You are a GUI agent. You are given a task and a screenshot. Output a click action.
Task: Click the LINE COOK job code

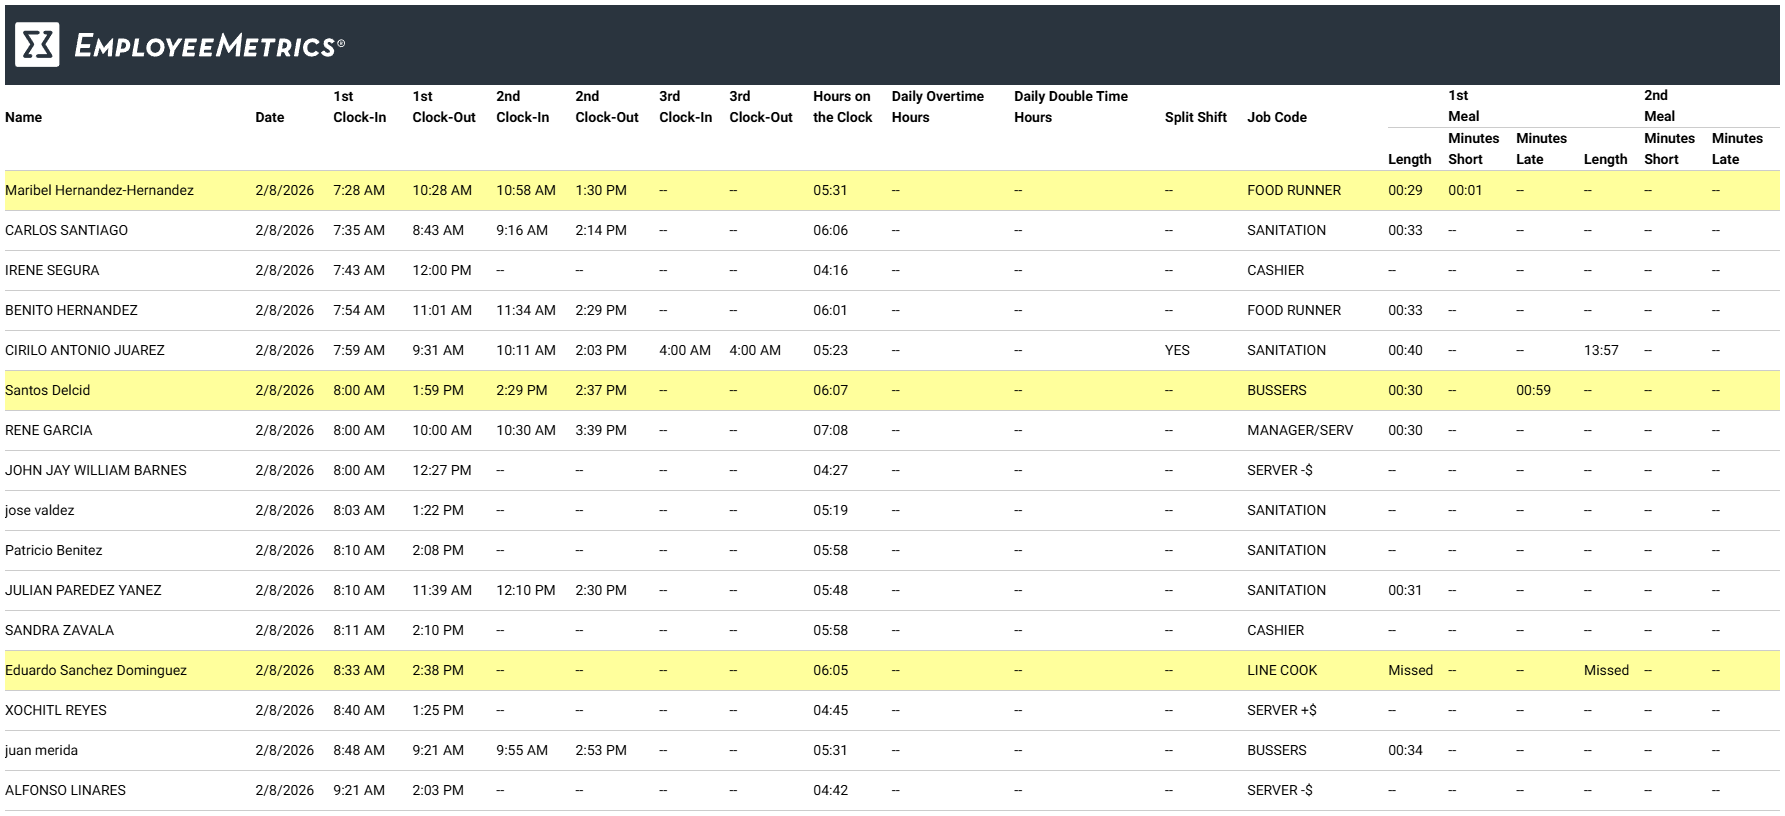pyautogui.click(x=1281, y=670)
